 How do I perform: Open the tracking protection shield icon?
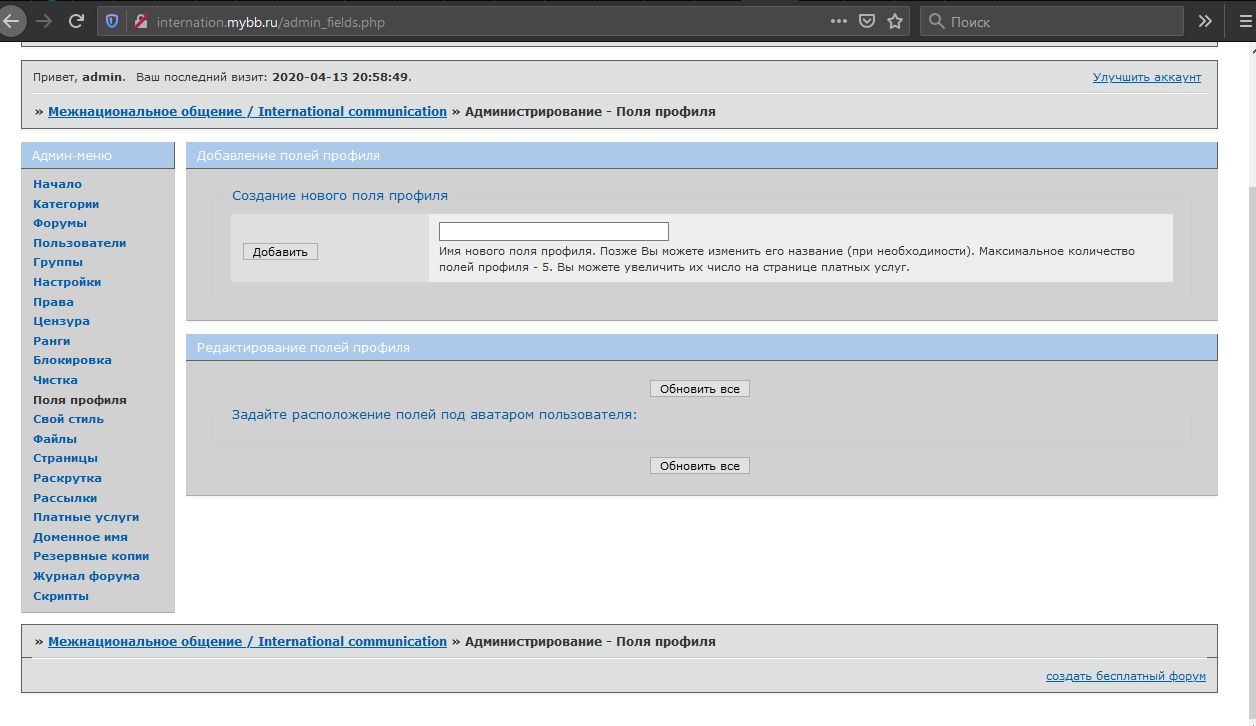[112, 21]
